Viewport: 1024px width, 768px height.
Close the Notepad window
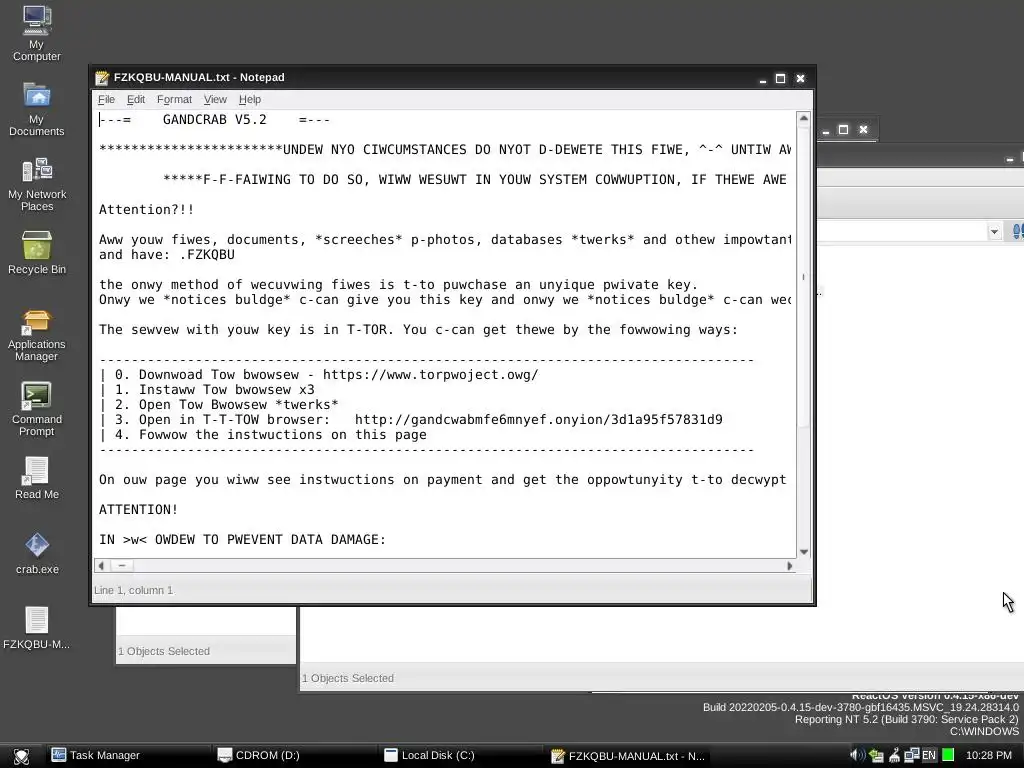tap(800, 78)
